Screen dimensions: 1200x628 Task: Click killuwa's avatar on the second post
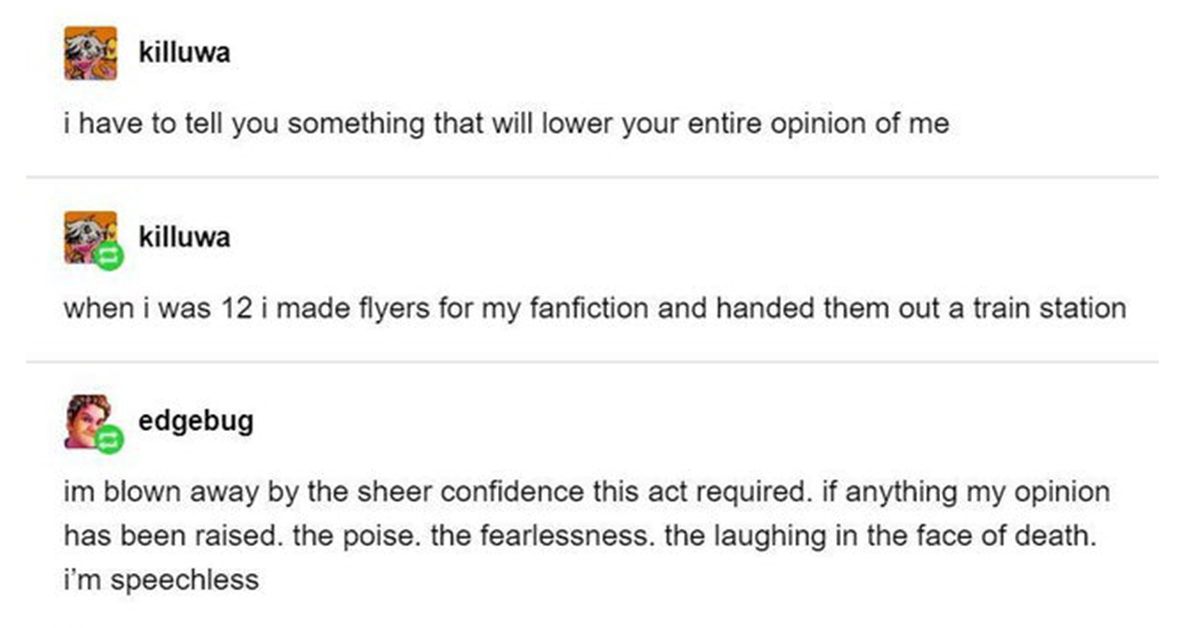tap(89, 238)
